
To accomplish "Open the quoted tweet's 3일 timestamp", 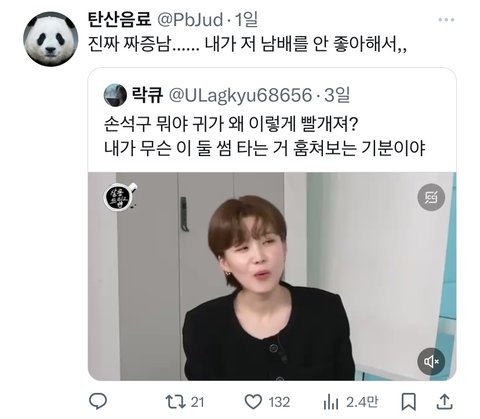I will click(x=337, y=95).
